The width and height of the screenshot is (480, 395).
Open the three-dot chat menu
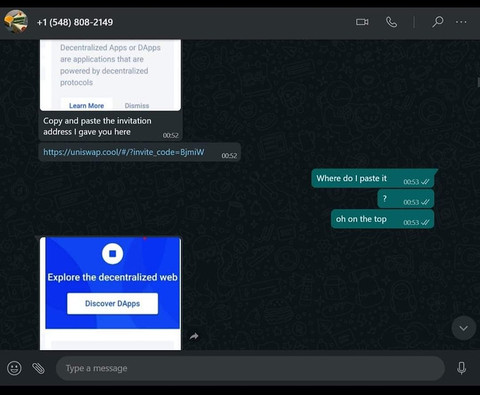point(461,22)
